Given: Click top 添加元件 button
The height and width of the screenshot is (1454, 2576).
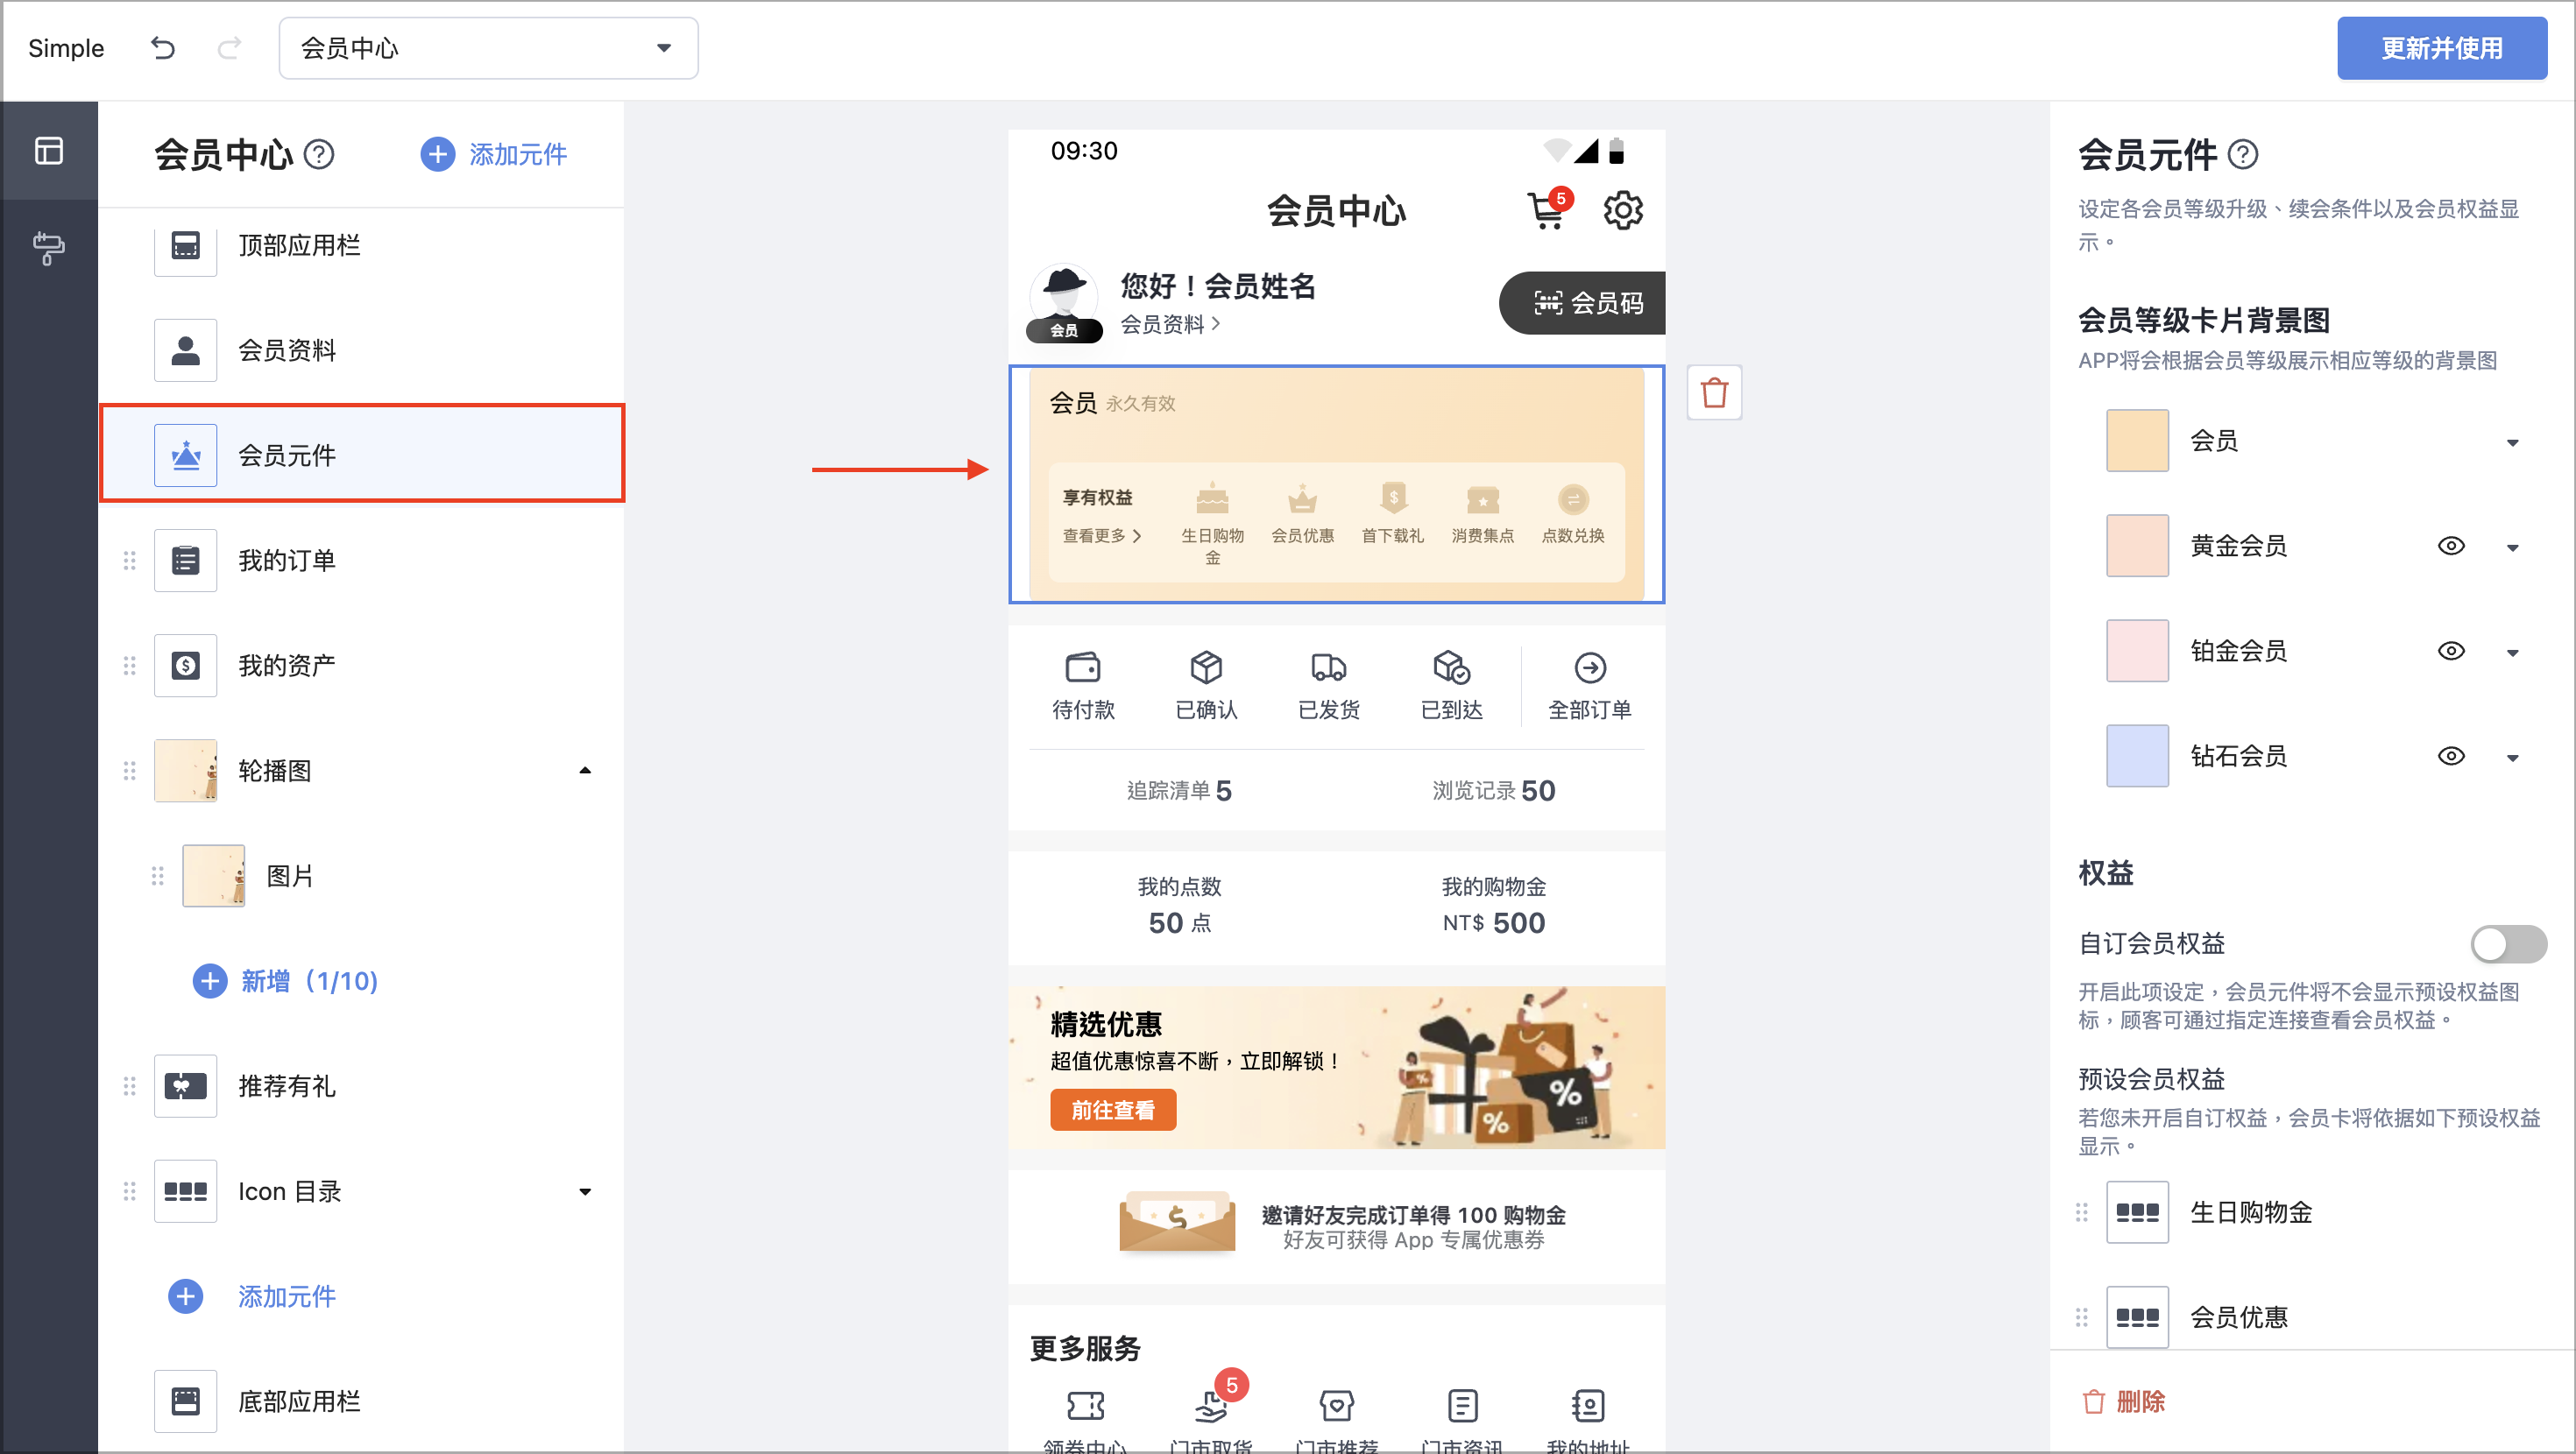Looking at the screenshot, I should [494, 155].
